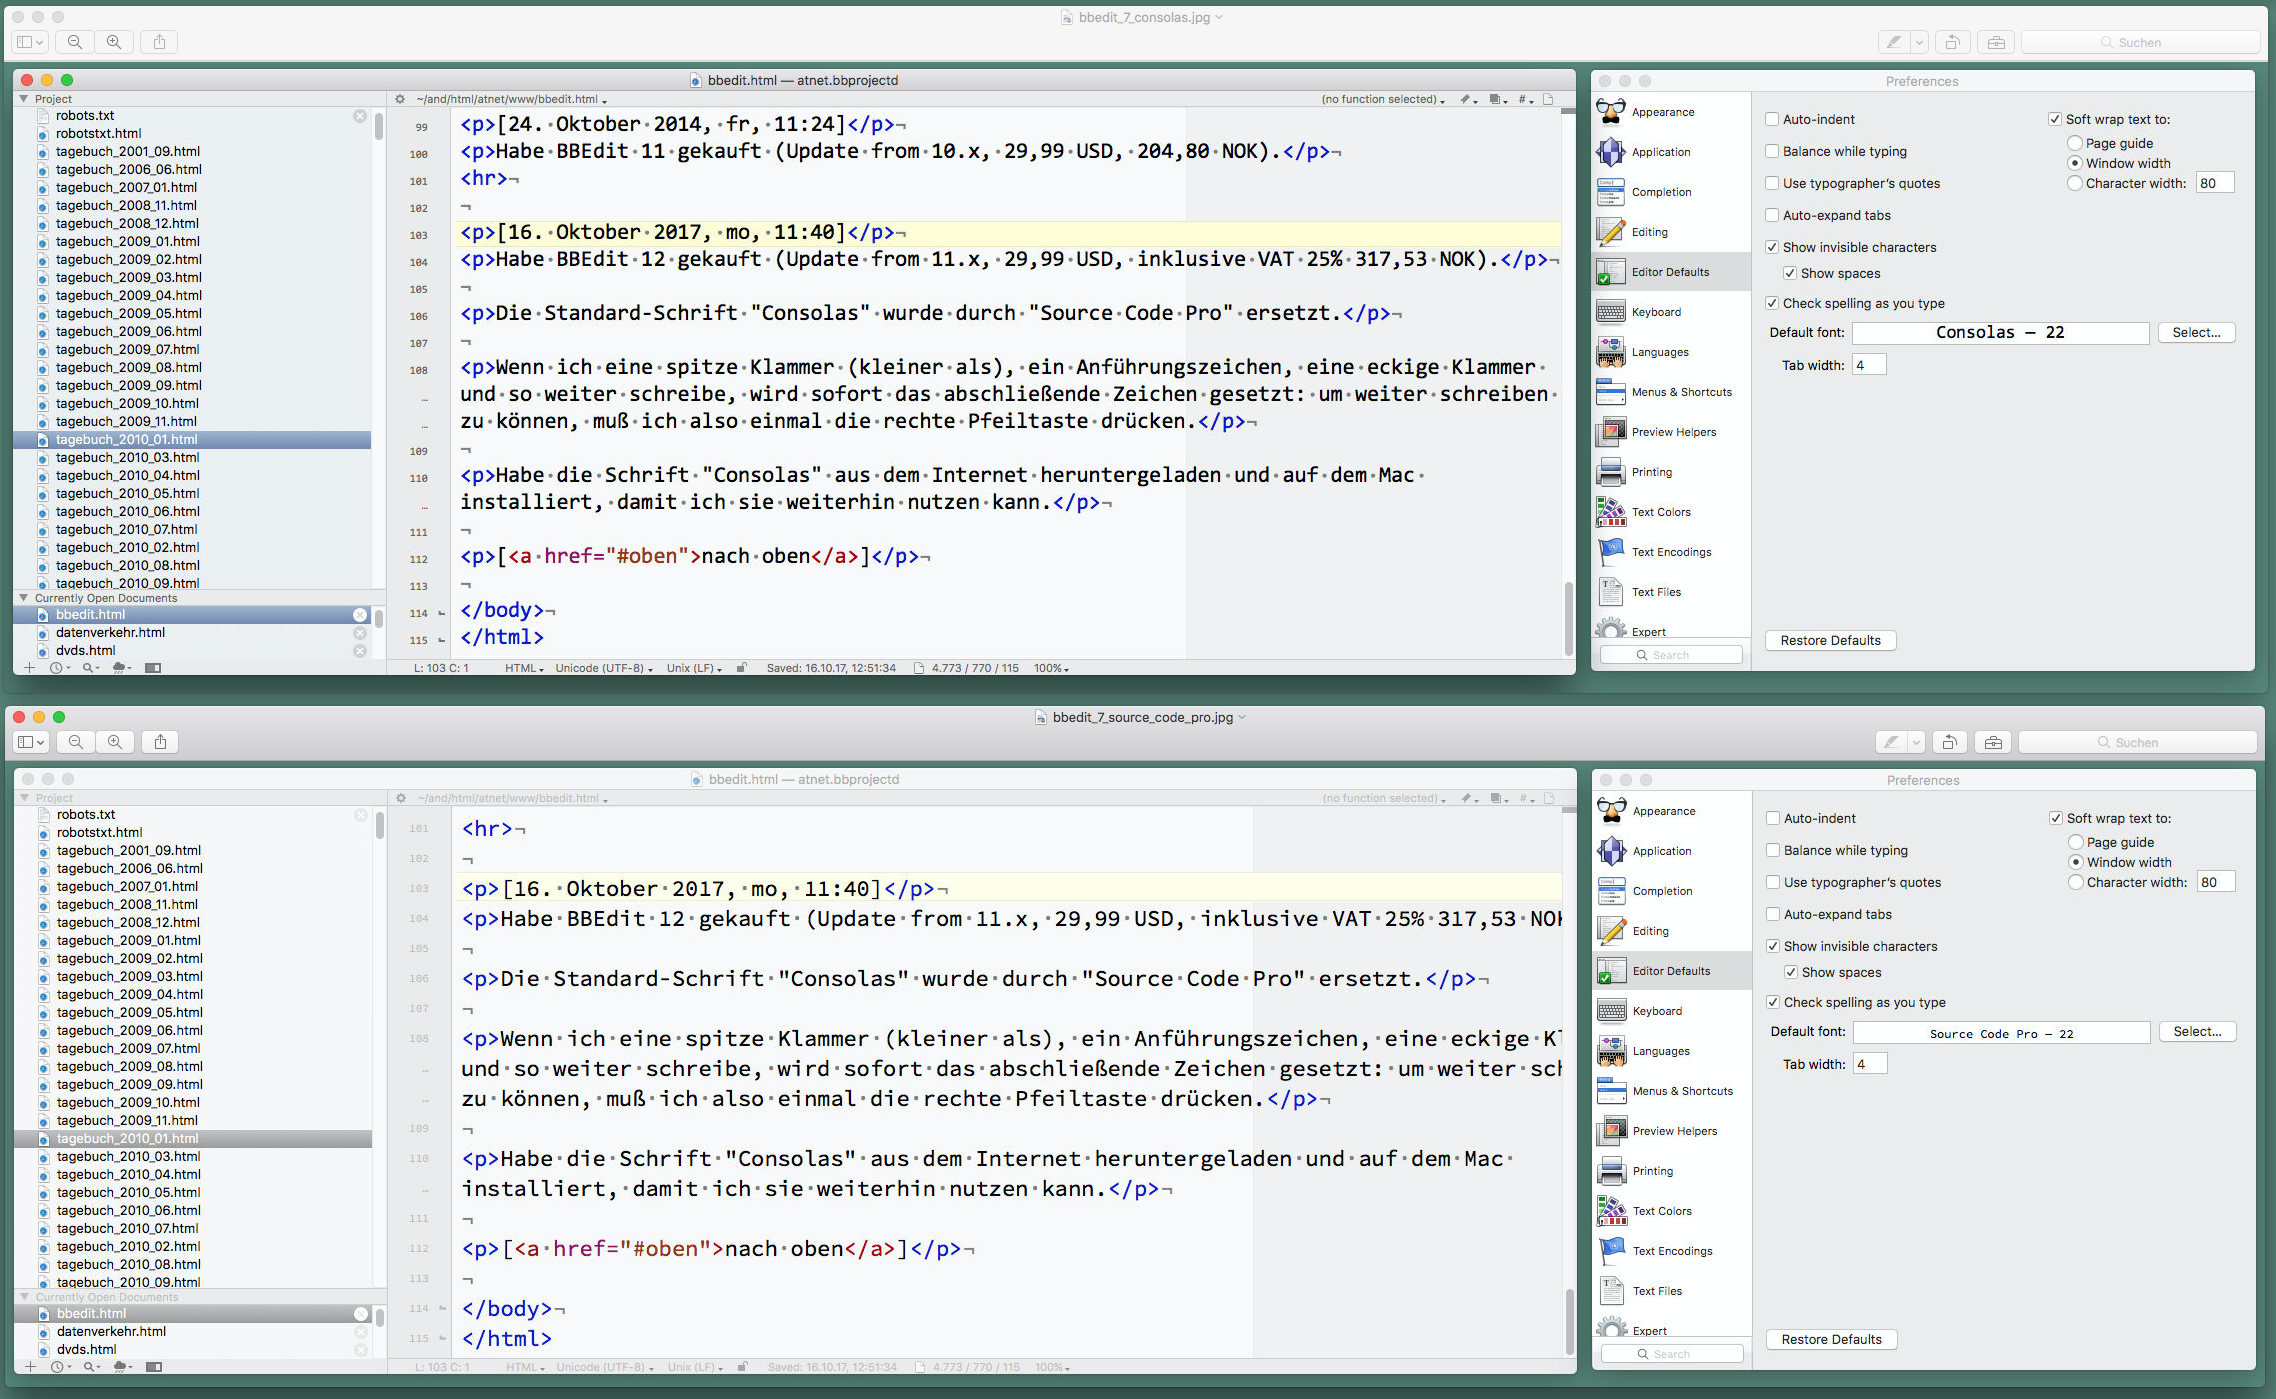Screen dimensions: 2276x1399
Task: Enable Auto-indent in the Consolas Preferences
Action: (1772, 119)
